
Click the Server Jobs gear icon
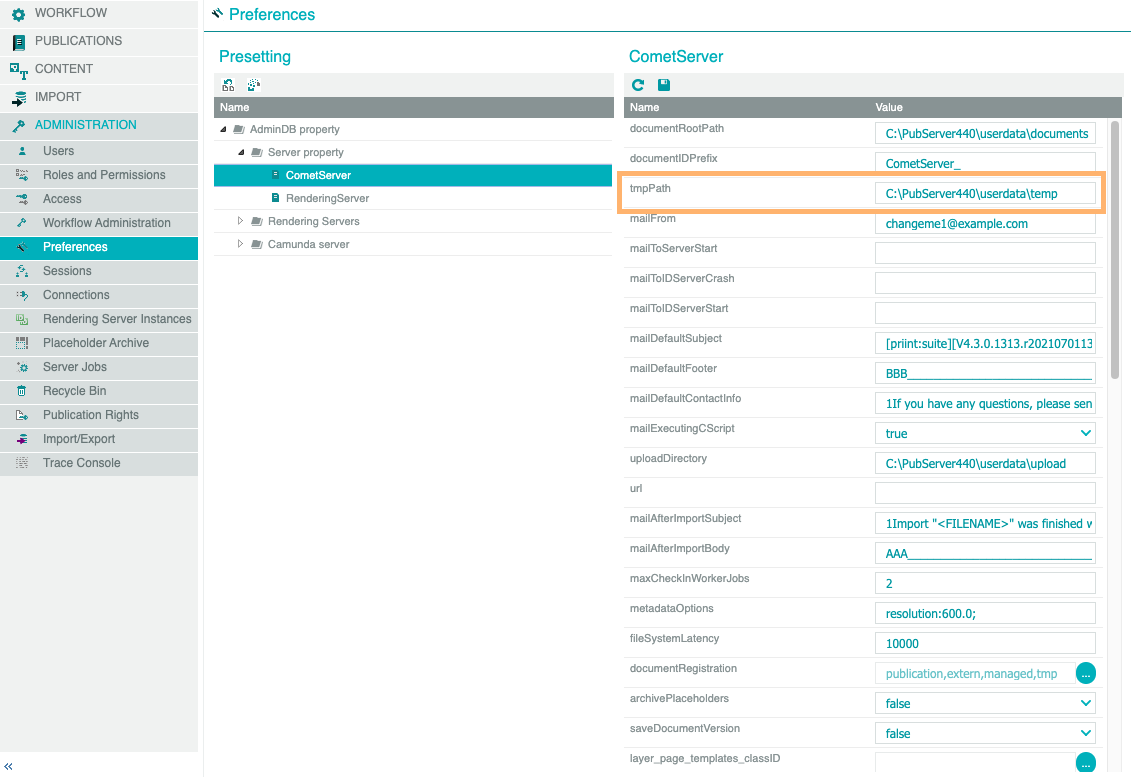(21, 367)
